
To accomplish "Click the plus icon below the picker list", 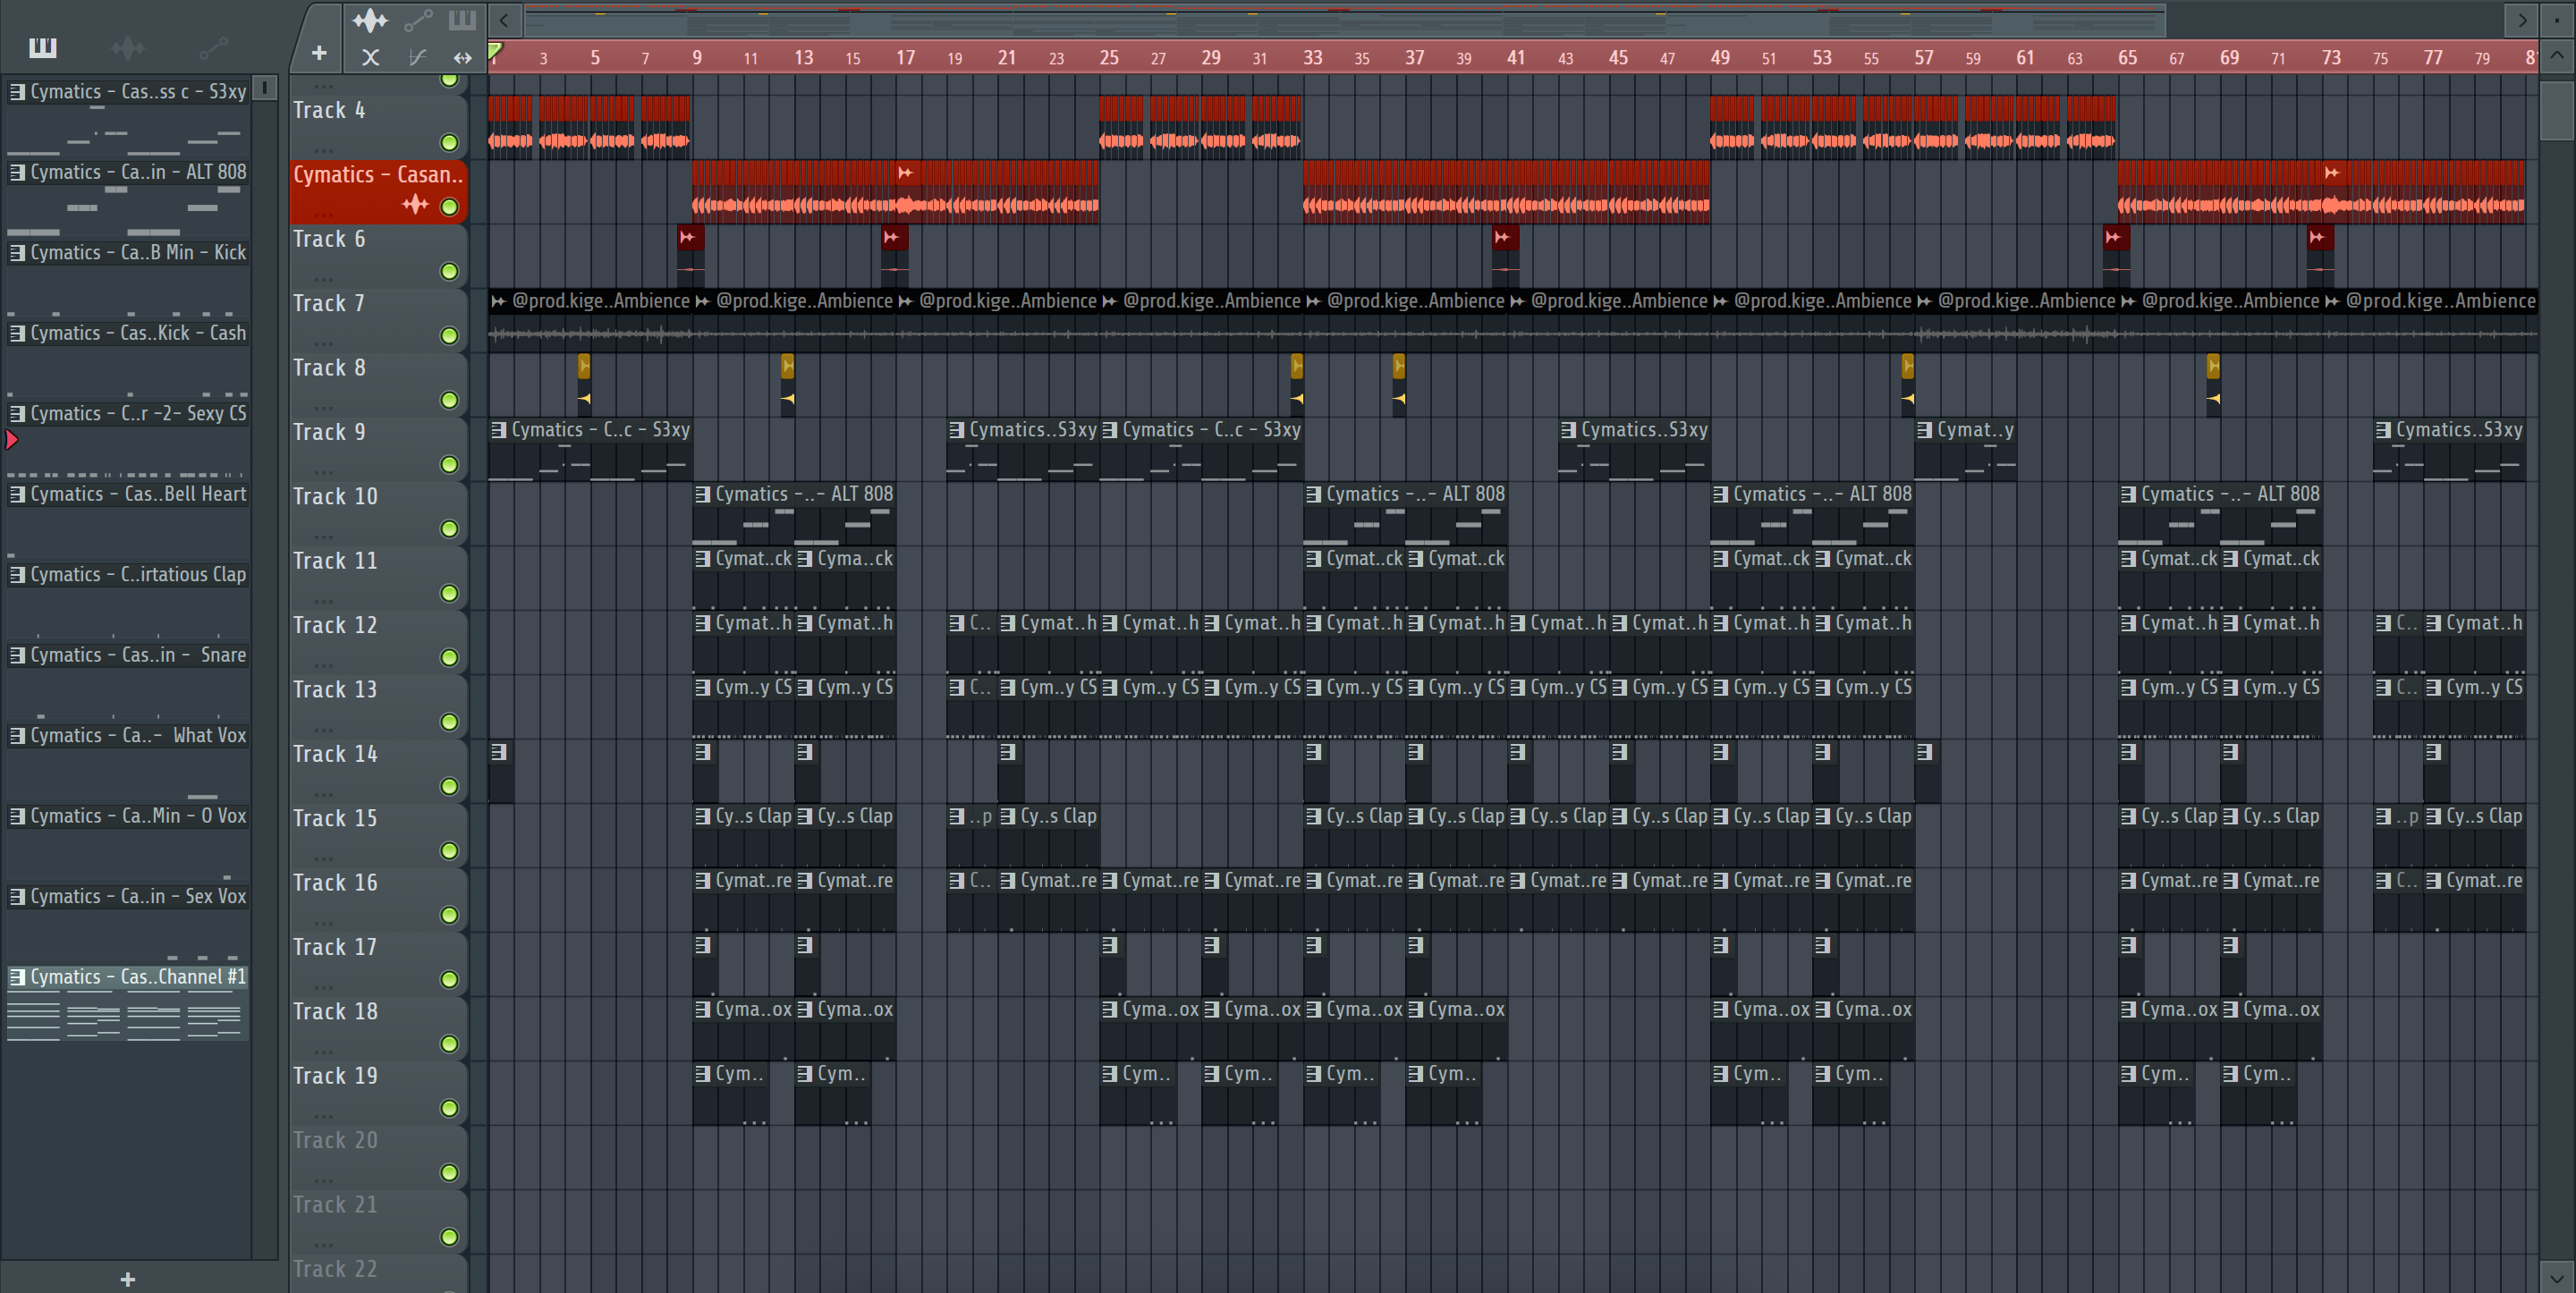I will click(127, 1279).
